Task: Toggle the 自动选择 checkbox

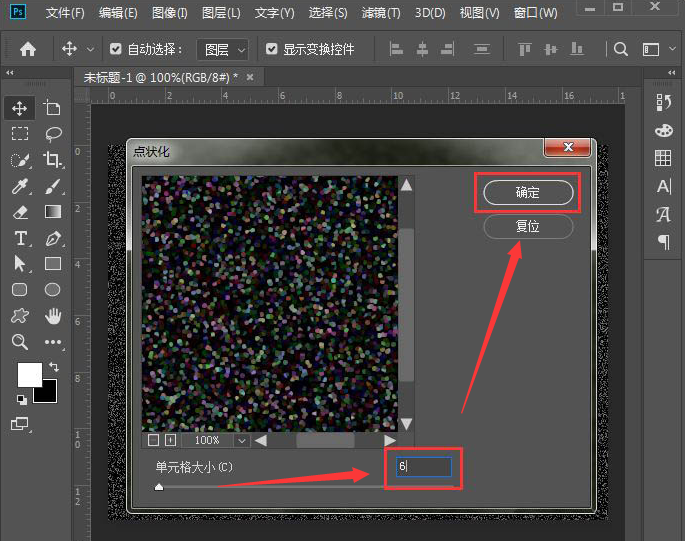Action: [x=116, y=49]
